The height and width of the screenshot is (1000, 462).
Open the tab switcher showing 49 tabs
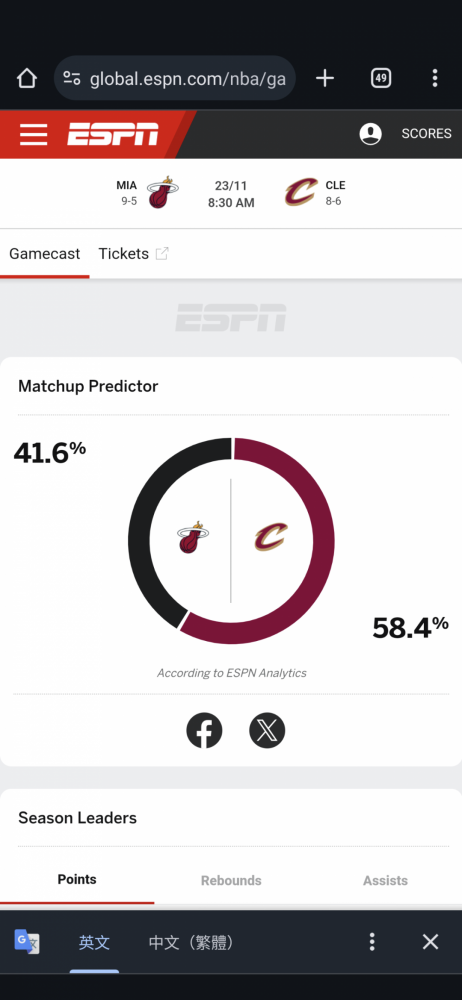[381, 78]
